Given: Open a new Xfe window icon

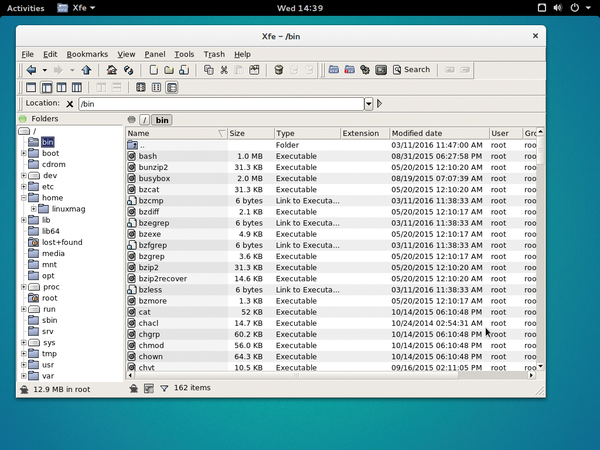Looking at the screenshot, I should (x=334, y=70).
